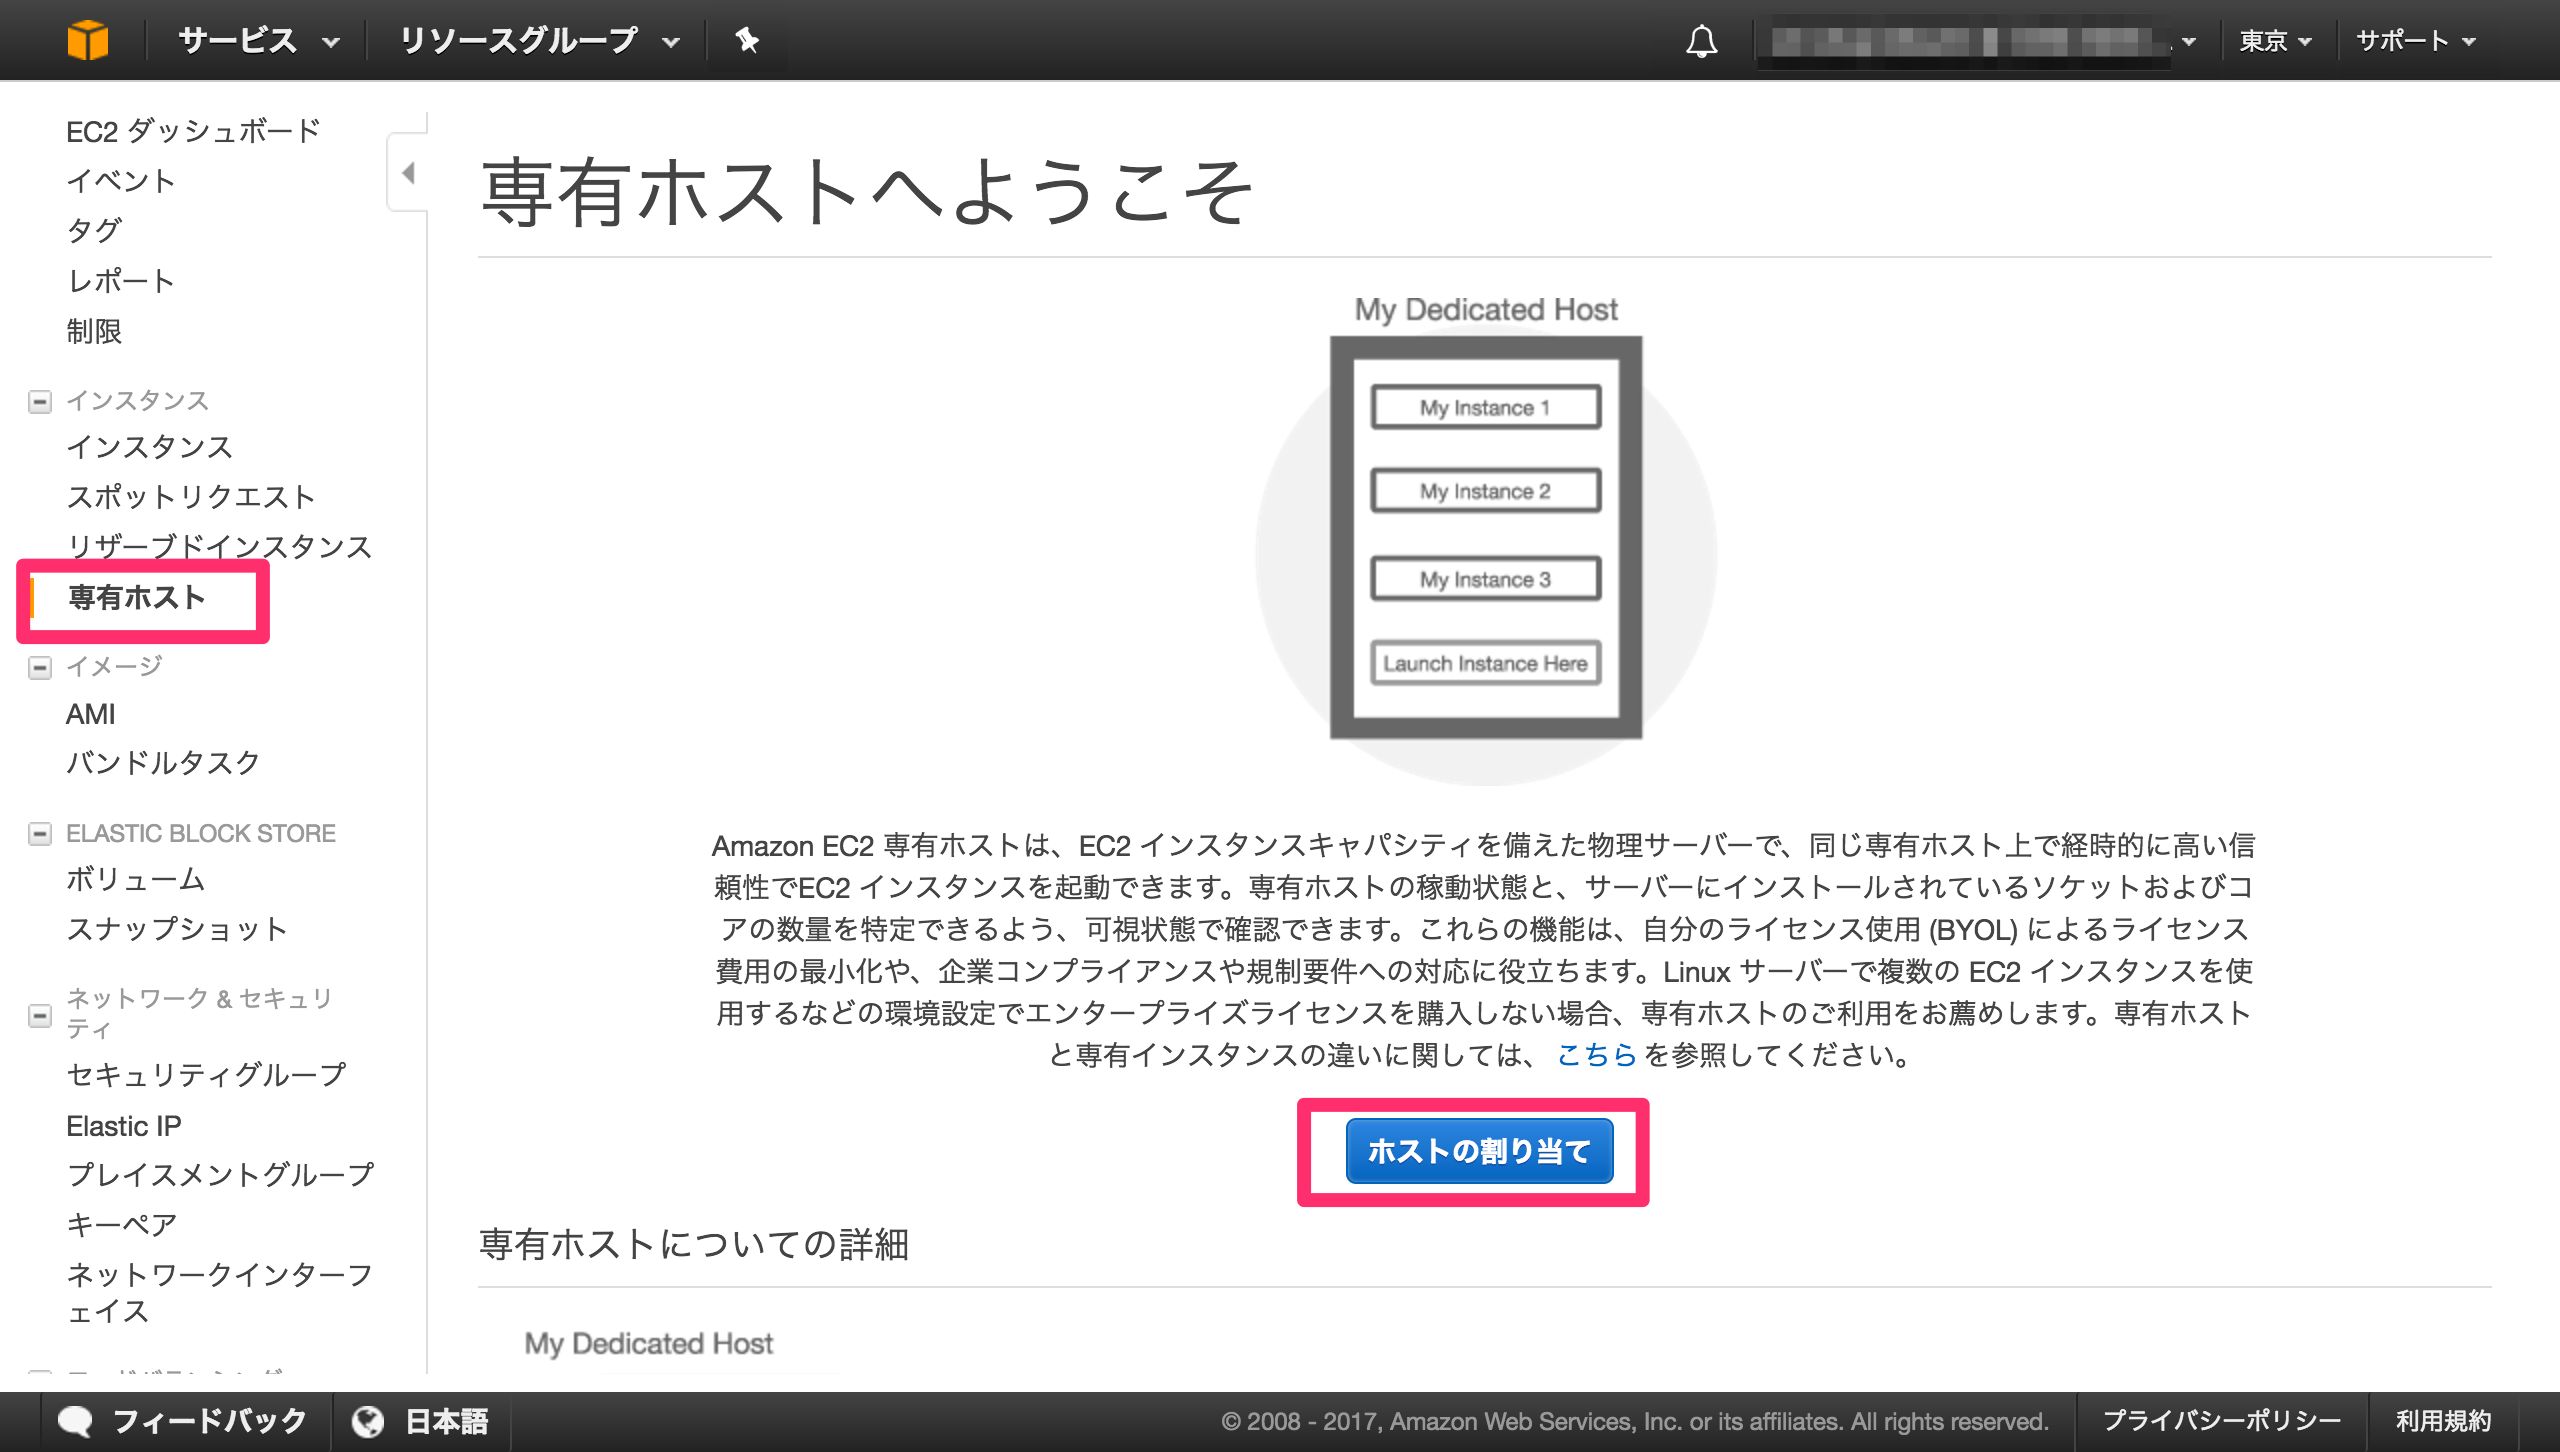Collapse the ネットワーク & セキュリティ section

pos(39,1017)
